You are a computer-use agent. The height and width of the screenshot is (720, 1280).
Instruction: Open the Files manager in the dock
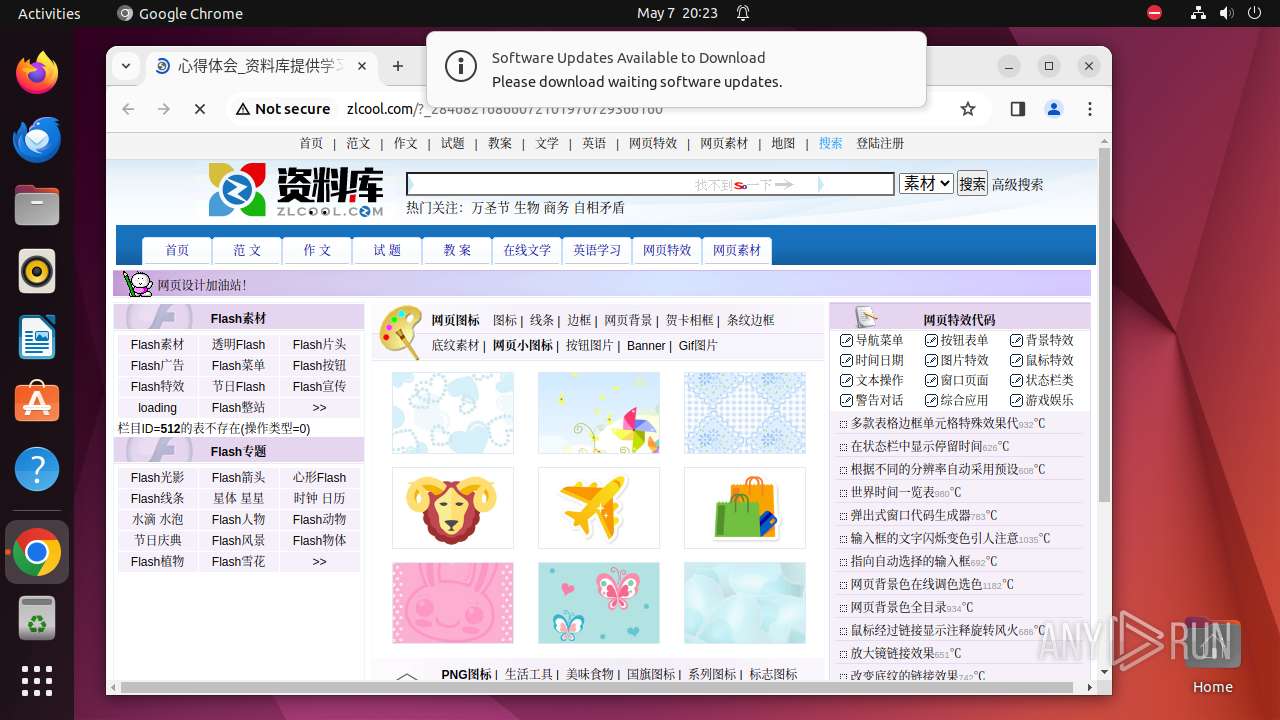(x=37, y=205)
